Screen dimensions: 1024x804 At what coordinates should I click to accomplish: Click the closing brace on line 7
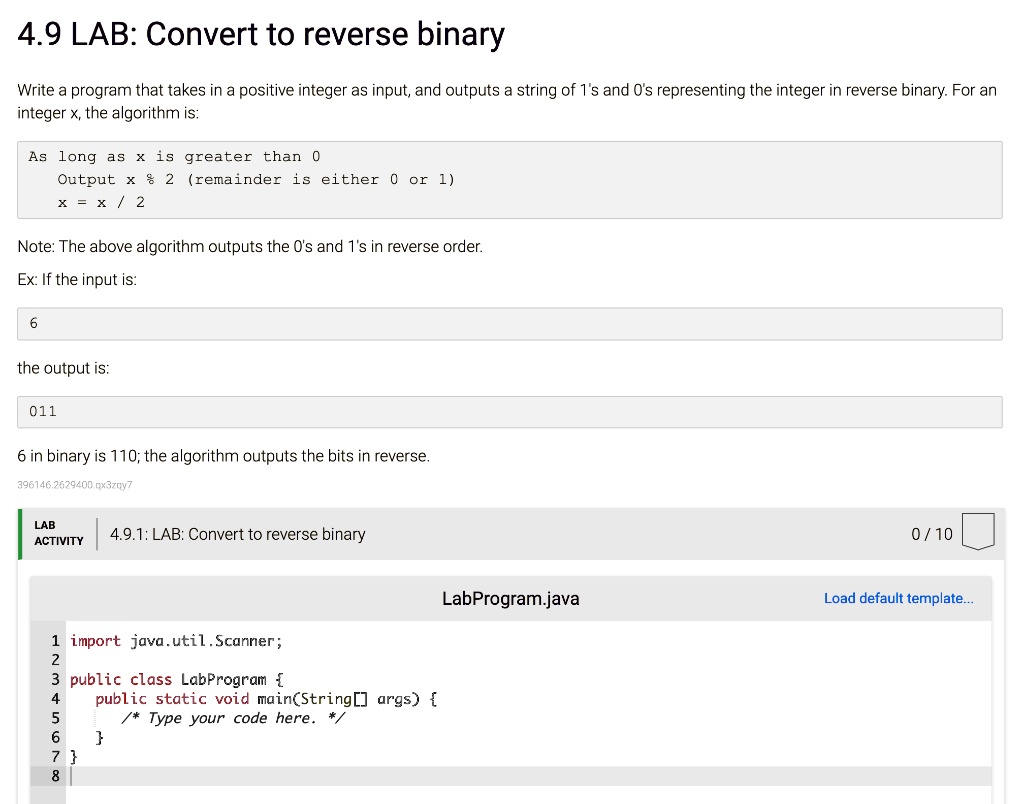coord(74,756)
